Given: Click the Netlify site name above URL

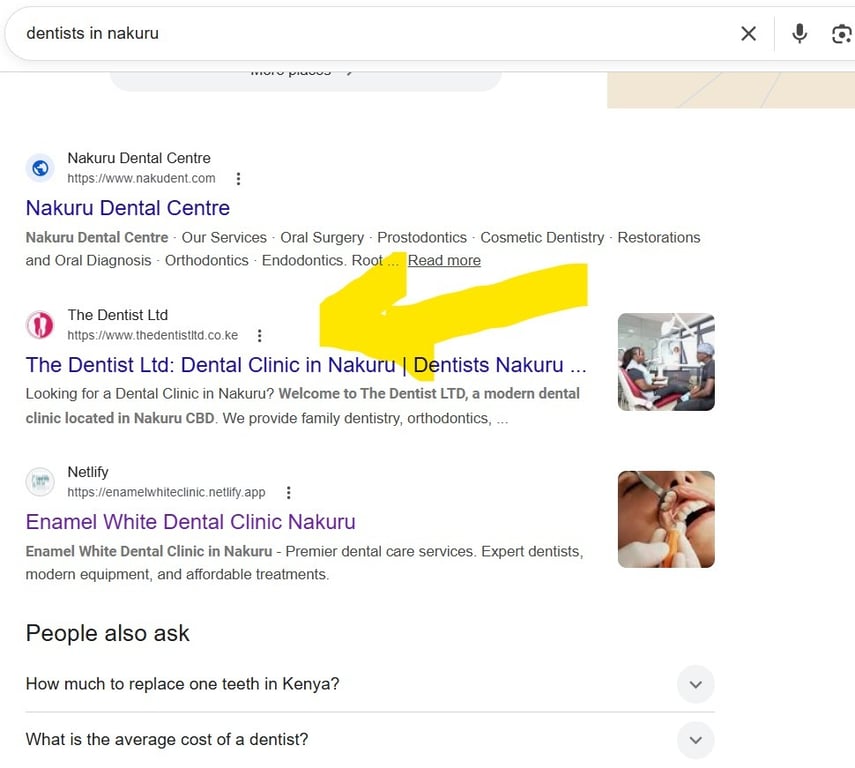Looking at the screenshot, I should (x=88, y=472).
